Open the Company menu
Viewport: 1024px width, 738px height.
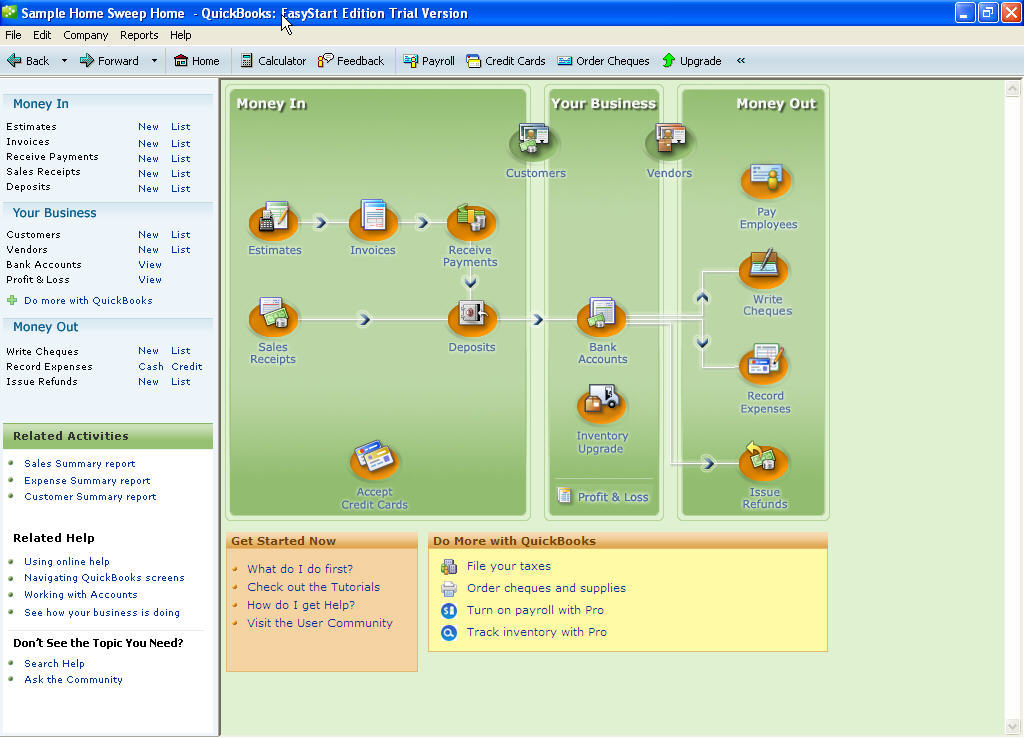coord(85,35)
